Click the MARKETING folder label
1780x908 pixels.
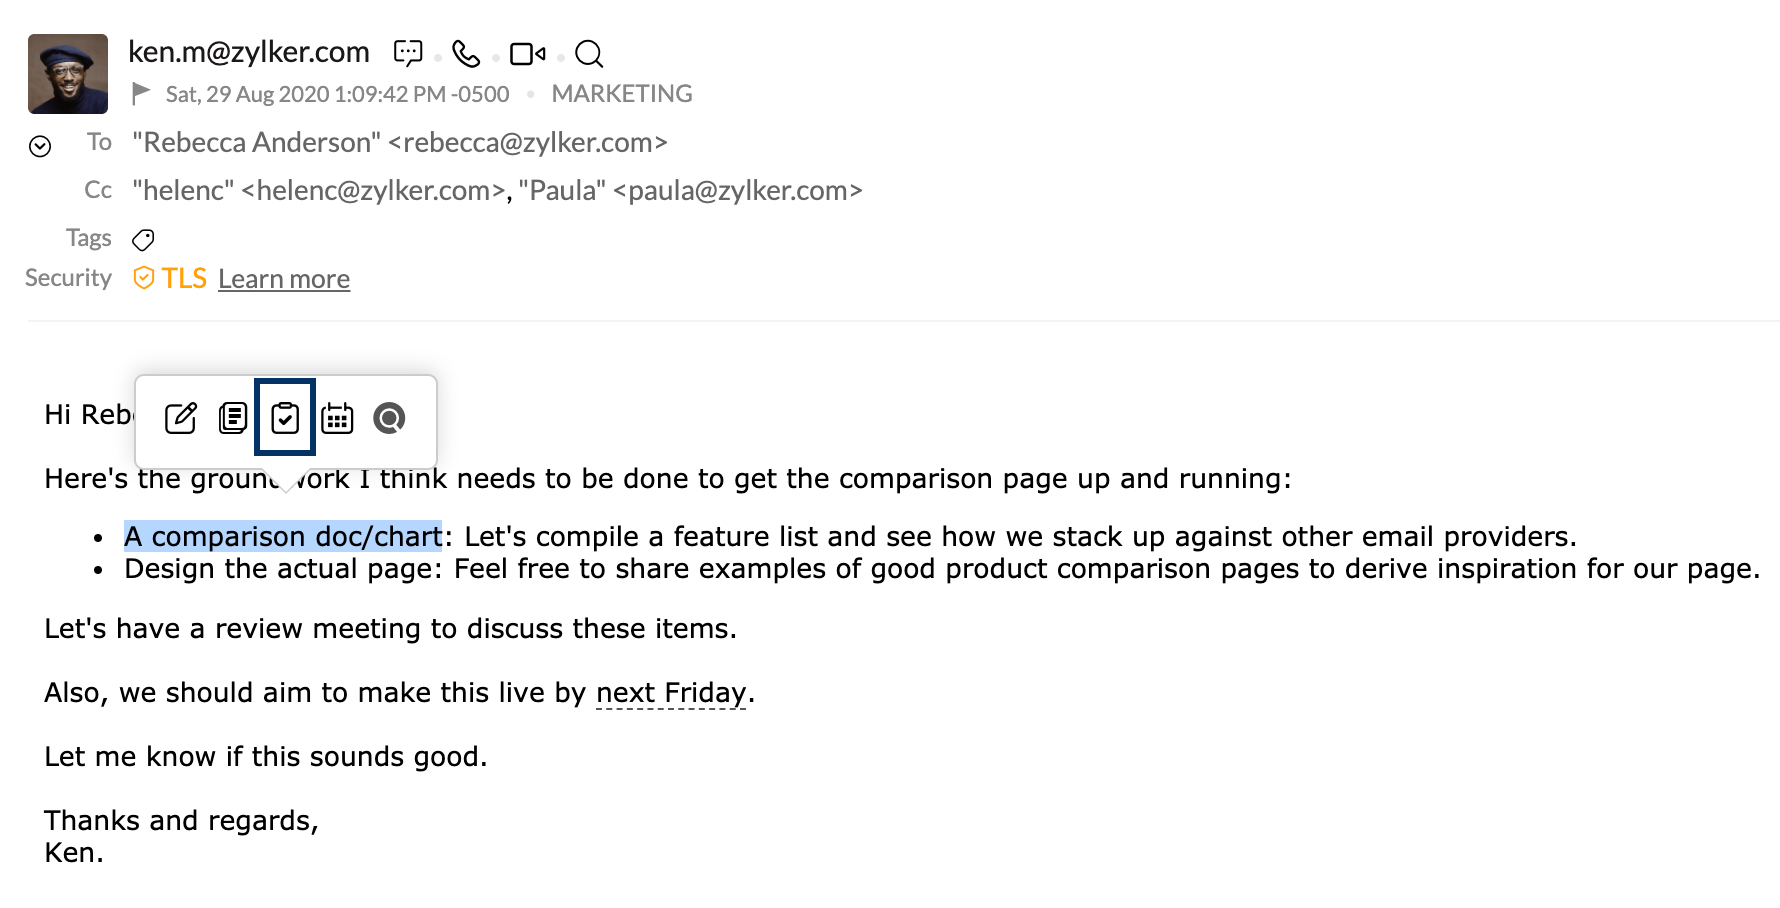(622, 94)
